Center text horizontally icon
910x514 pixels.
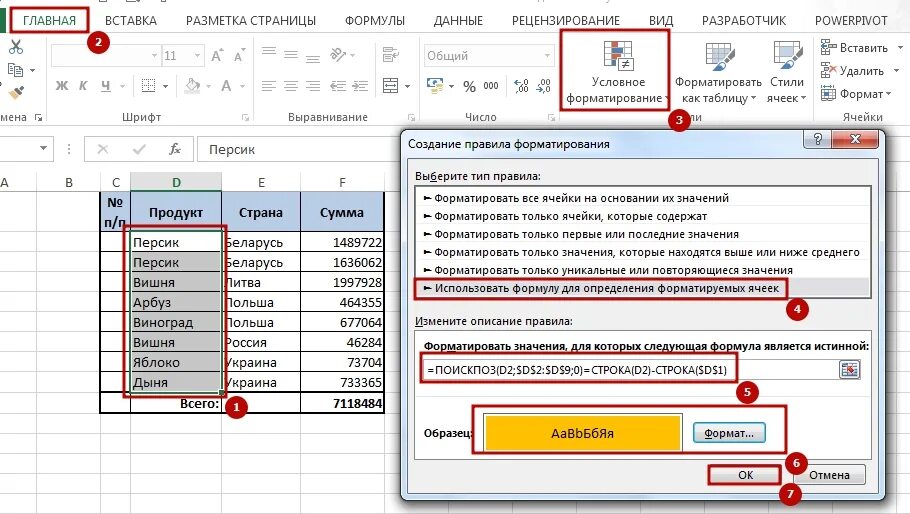point(291,86)
